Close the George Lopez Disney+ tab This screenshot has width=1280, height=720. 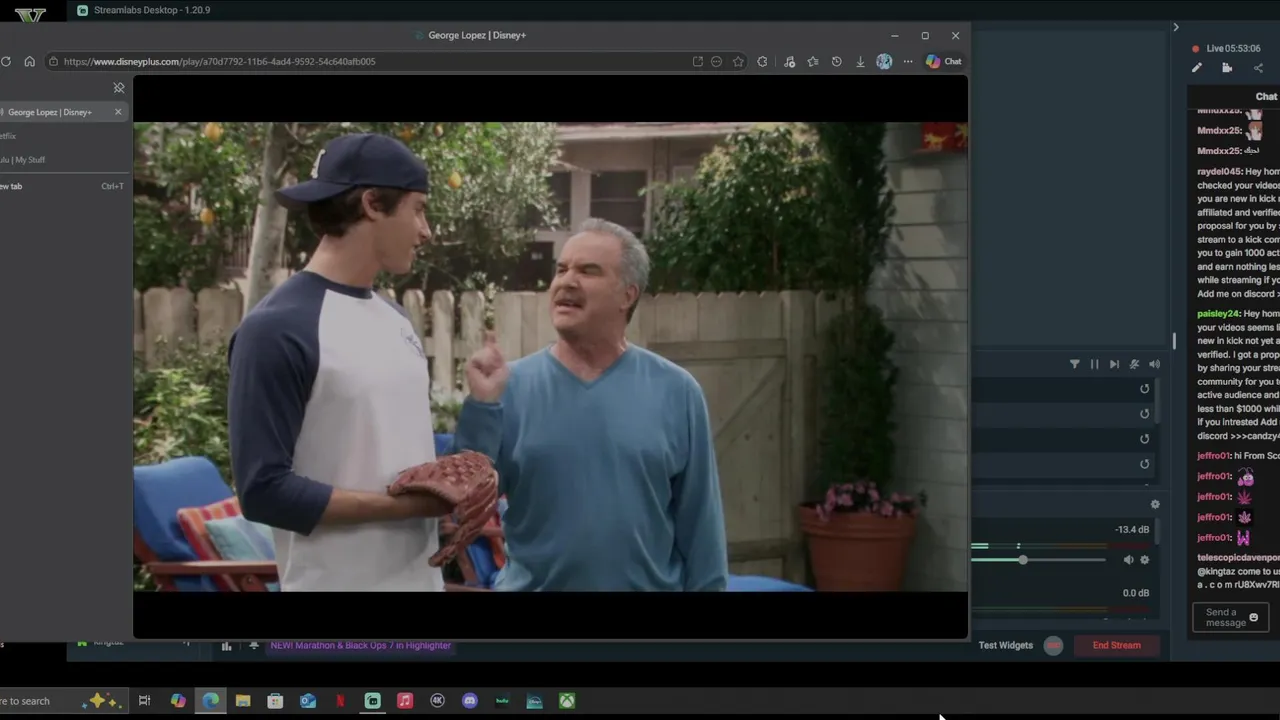pyautogui.click(x=118, y=112)
